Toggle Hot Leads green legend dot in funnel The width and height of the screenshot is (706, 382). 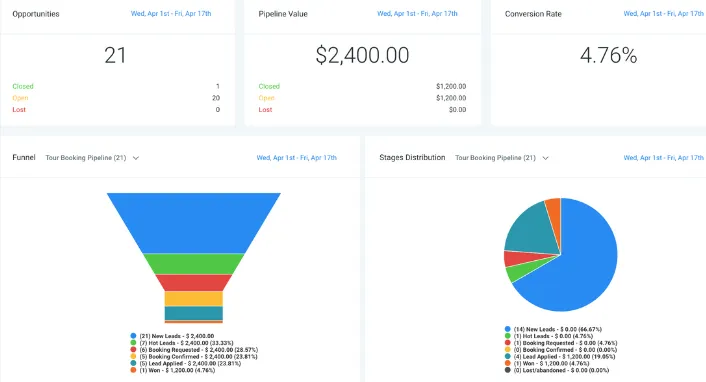(133, 342)
